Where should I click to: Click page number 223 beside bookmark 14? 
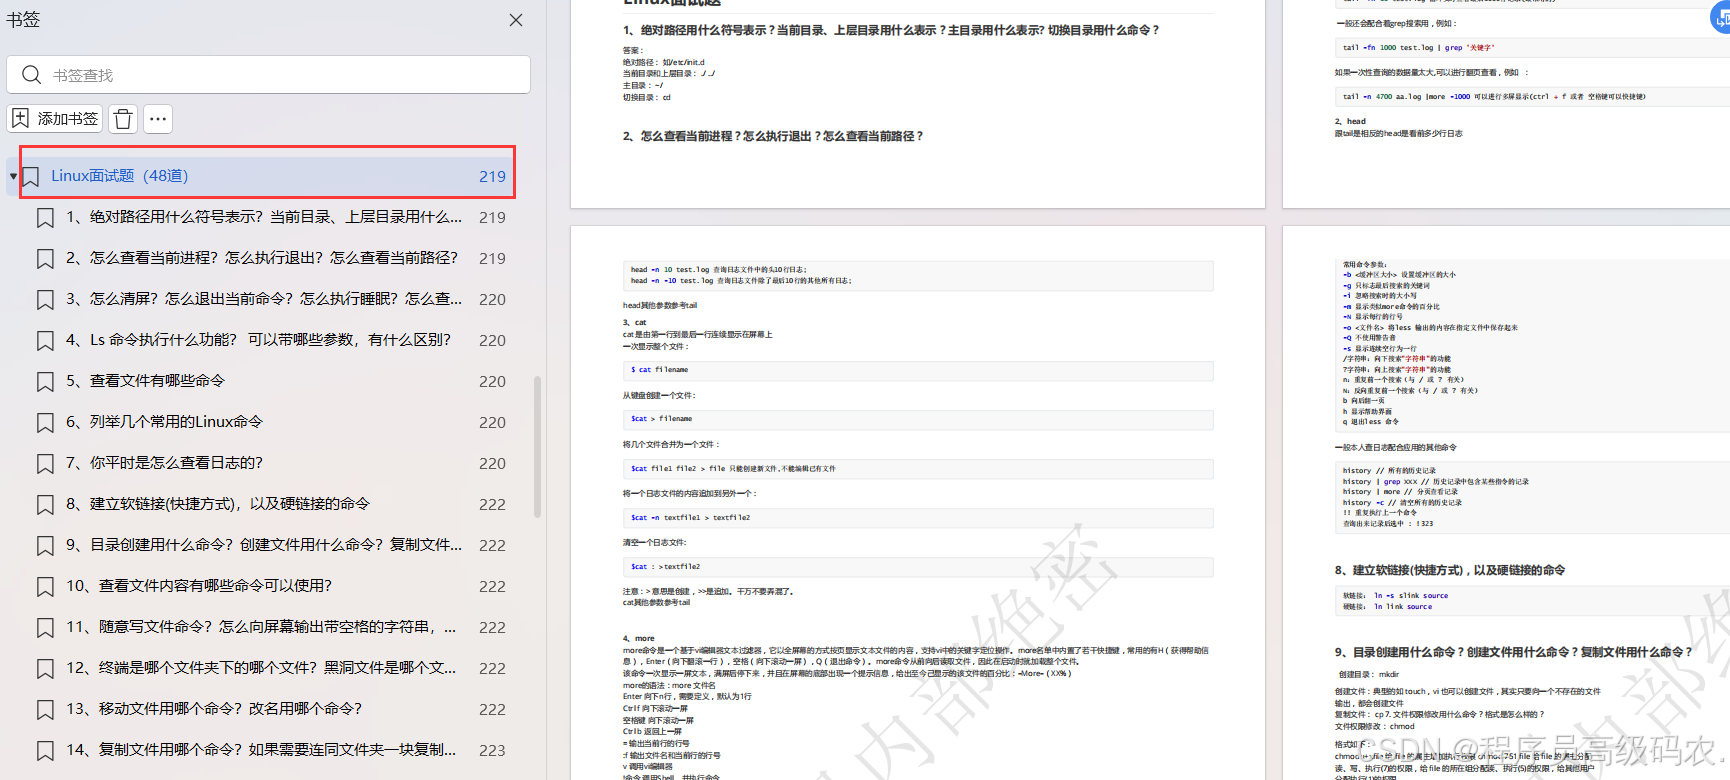(x=492, y=750)
